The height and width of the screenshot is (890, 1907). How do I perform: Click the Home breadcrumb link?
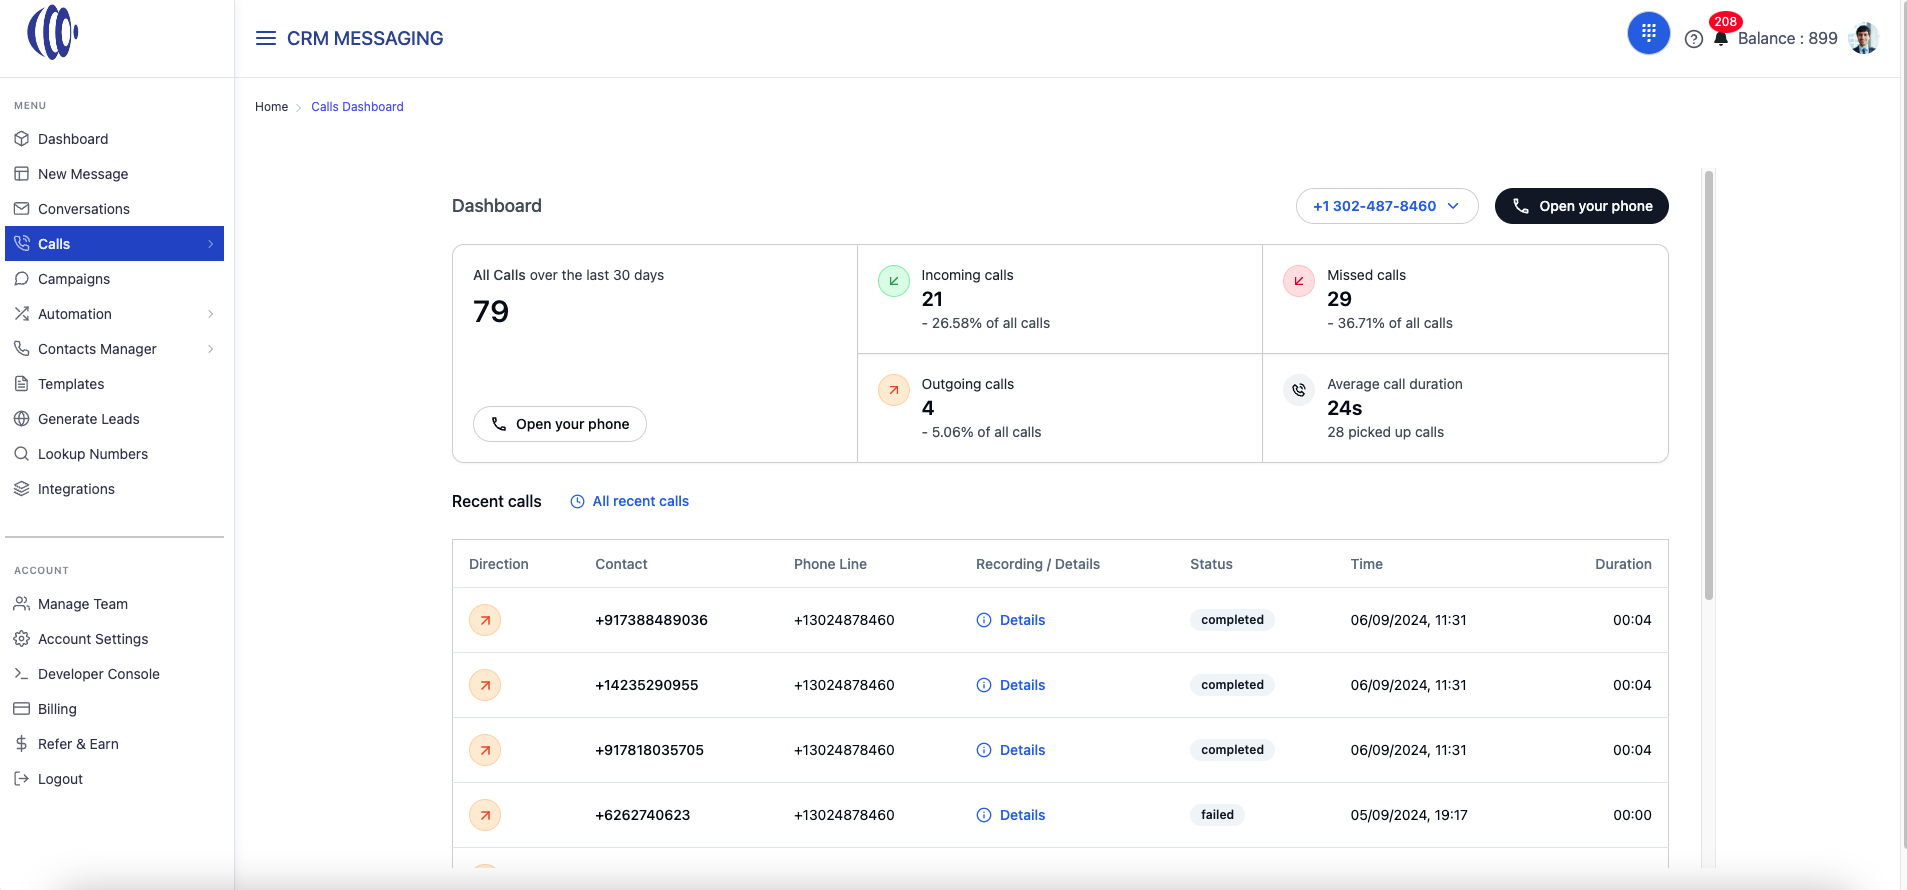(x=271, y=107)
